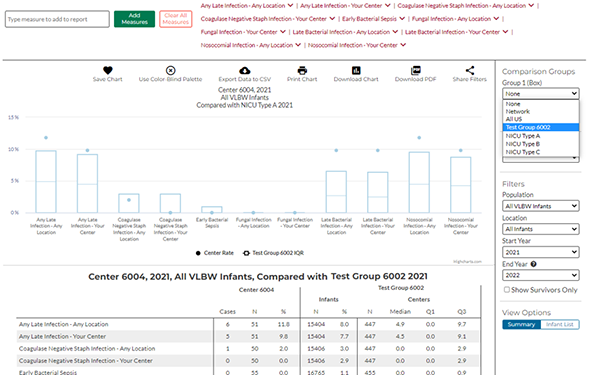Click table row Any Late Infection - Your Center

click(x=248, y=336)
